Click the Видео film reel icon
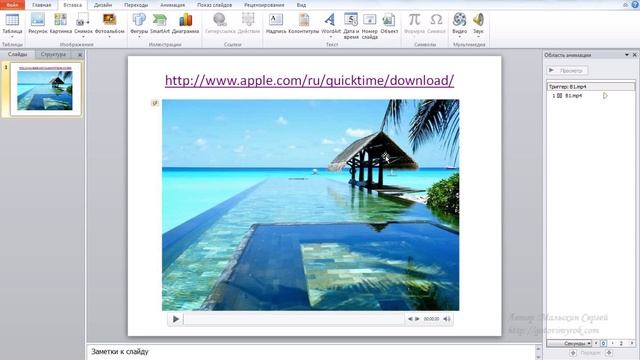 [460, 20]
